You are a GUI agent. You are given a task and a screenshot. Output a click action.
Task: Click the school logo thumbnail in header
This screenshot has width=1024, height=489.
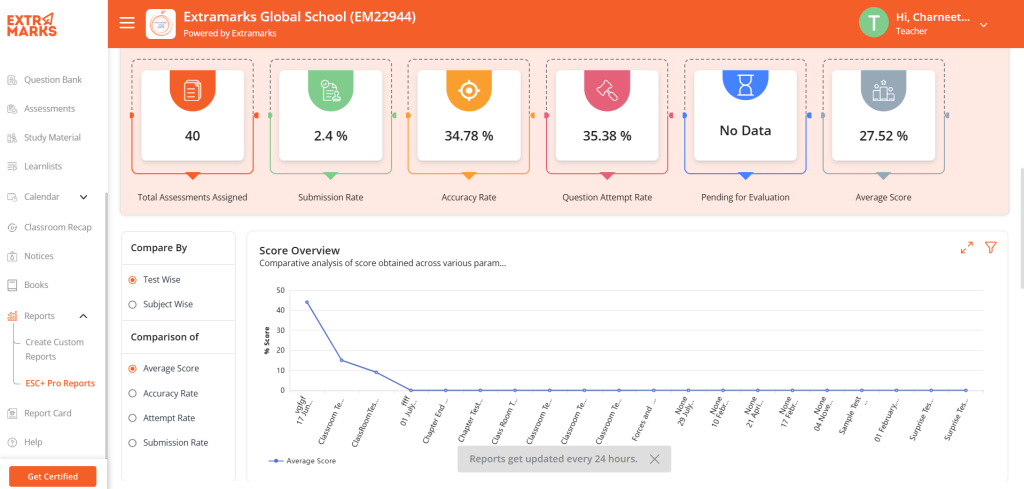point(160,24)
